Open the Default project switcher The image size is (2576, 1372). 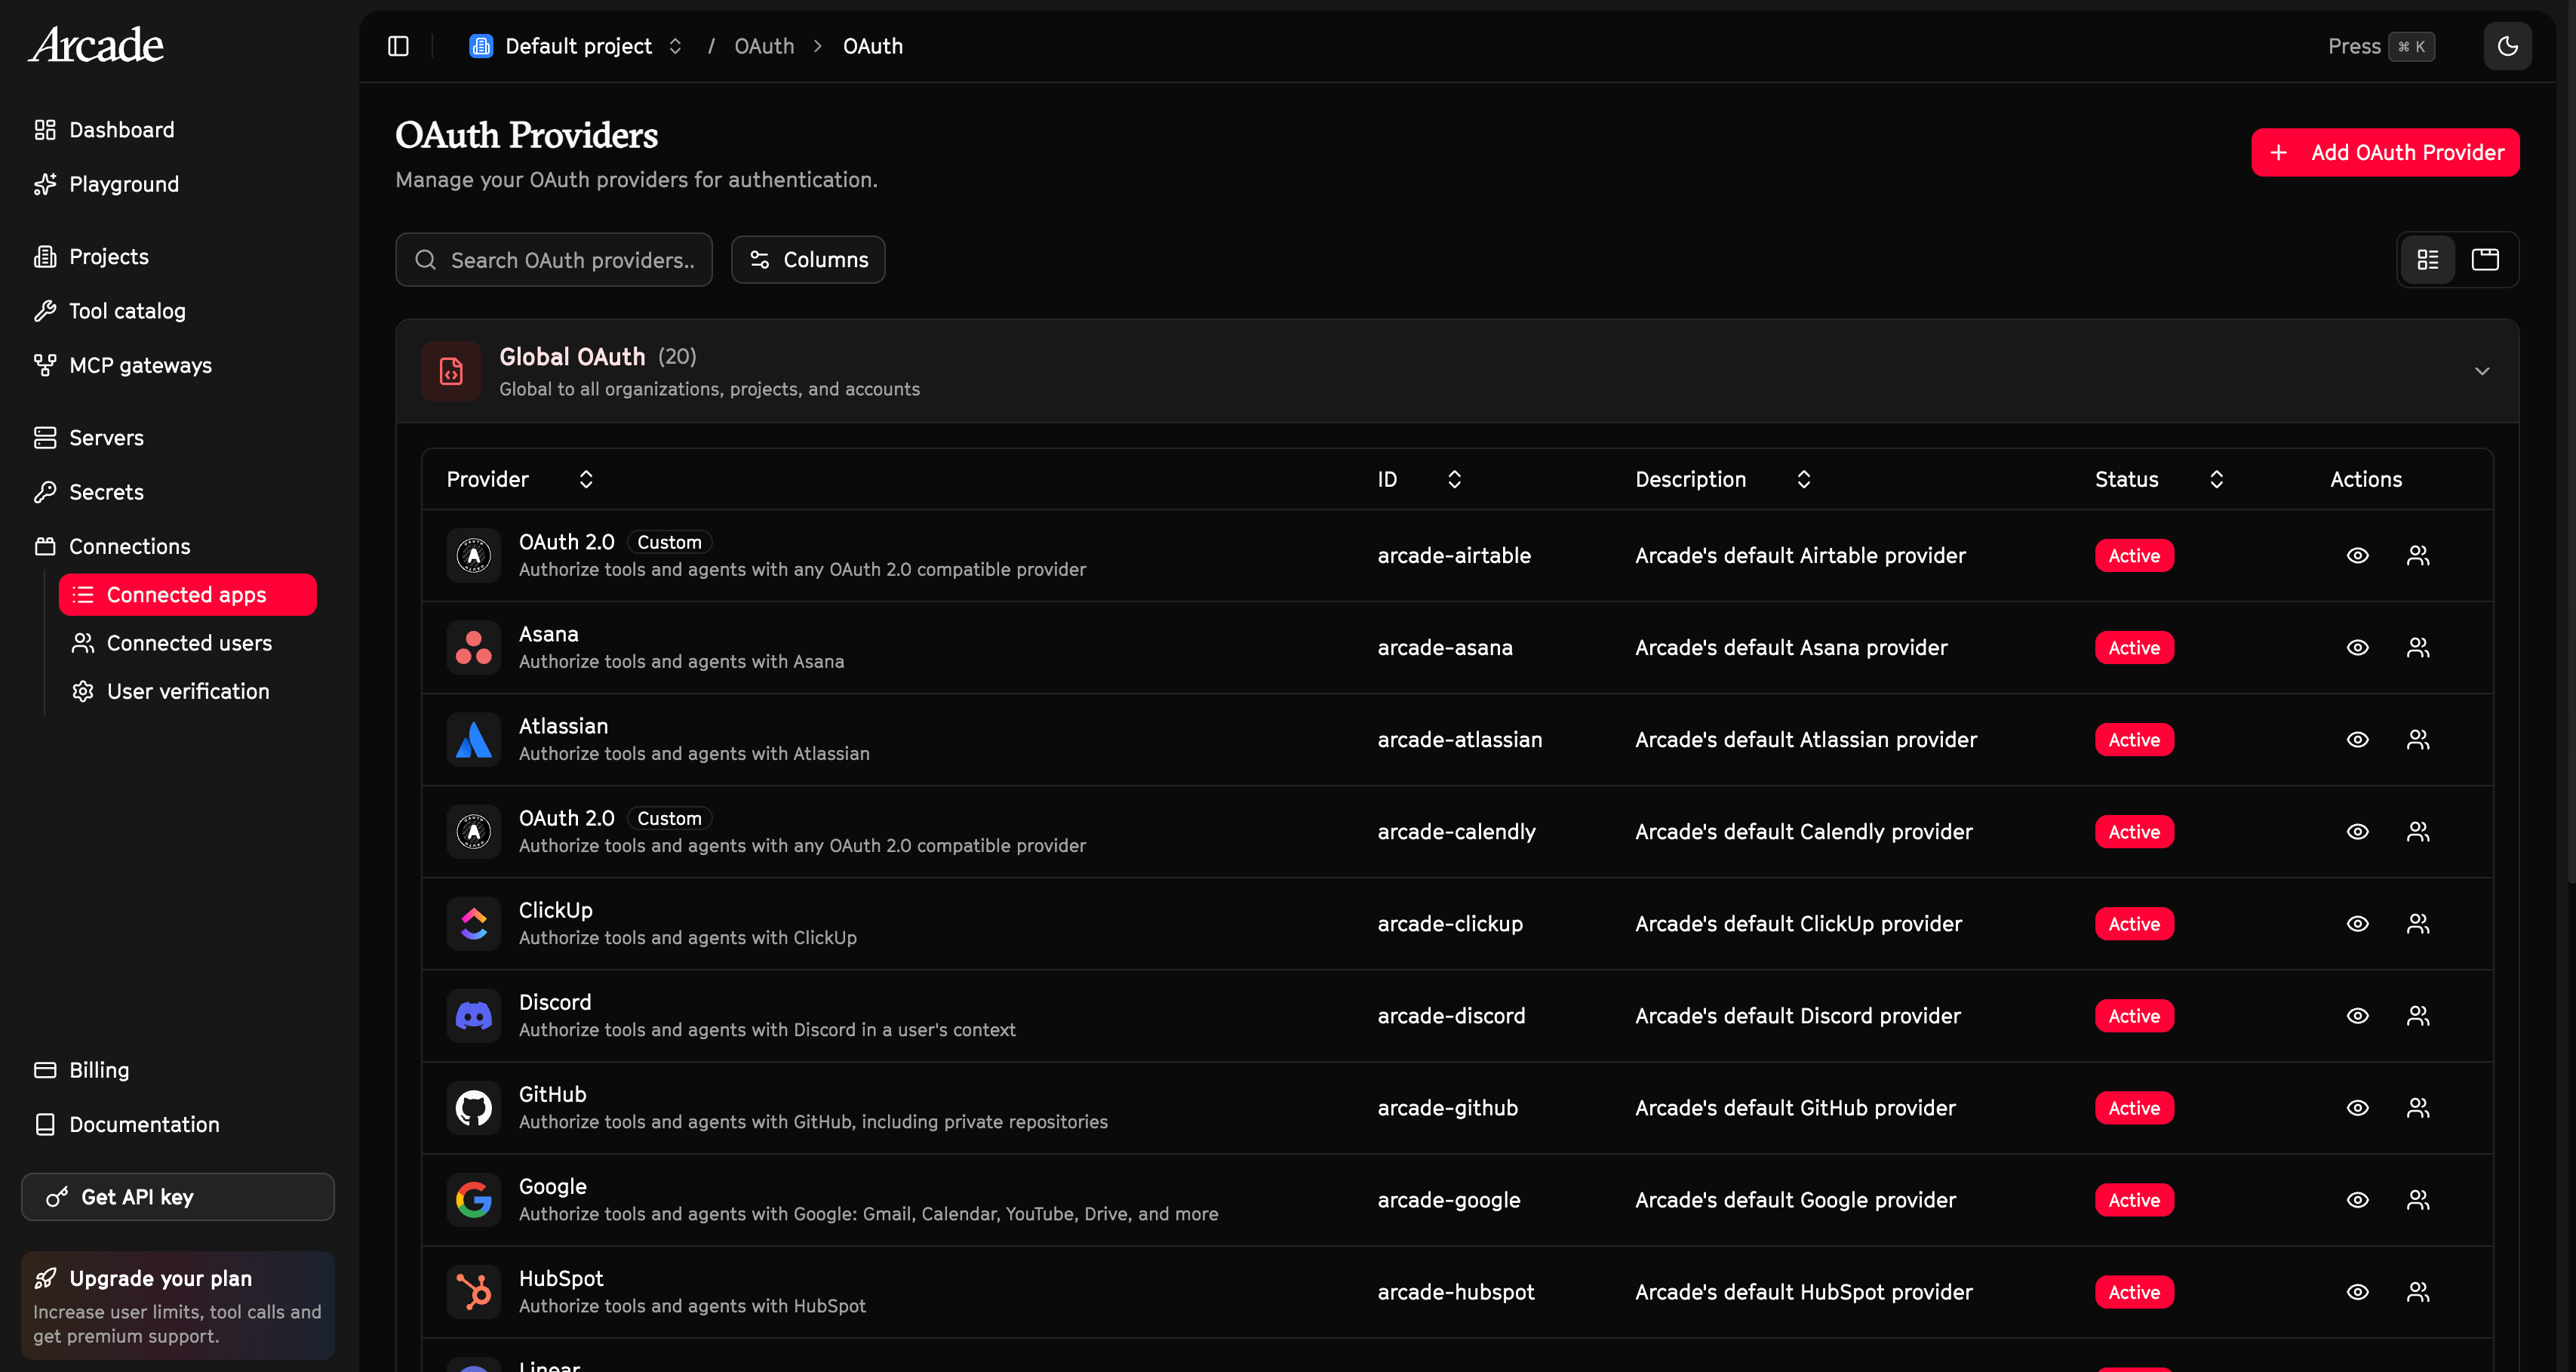click(577, 46)
